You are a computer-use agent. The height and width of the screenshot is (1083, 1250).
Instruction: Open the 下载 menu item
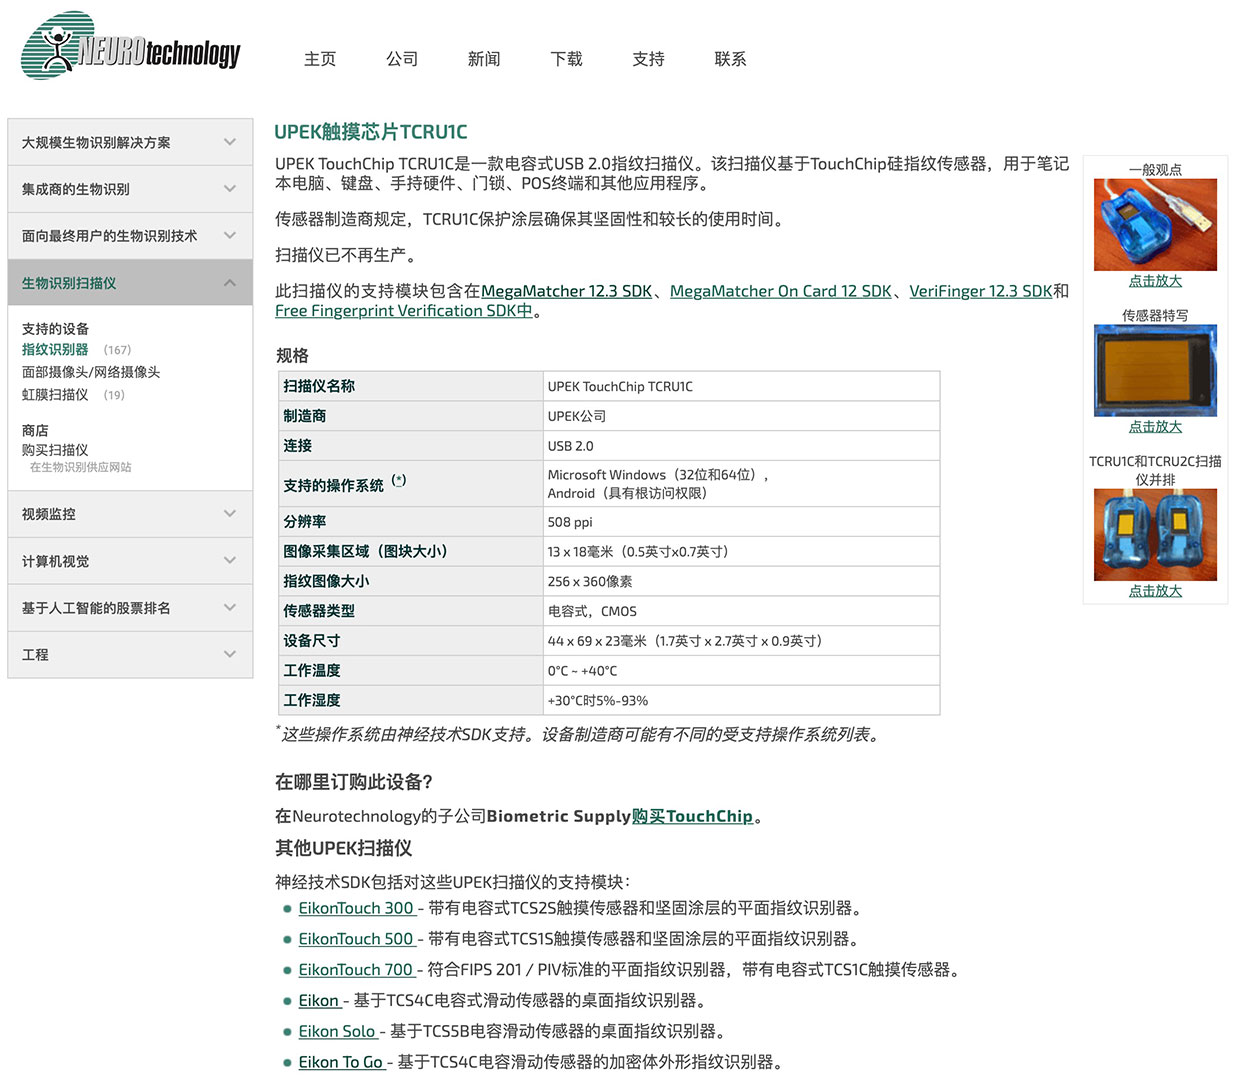point(566,59)
